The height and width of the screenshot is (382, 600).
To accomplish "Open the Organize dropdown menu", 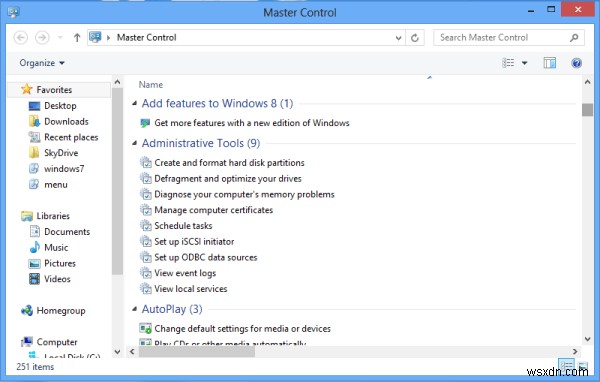I will [x=42, y=63].
